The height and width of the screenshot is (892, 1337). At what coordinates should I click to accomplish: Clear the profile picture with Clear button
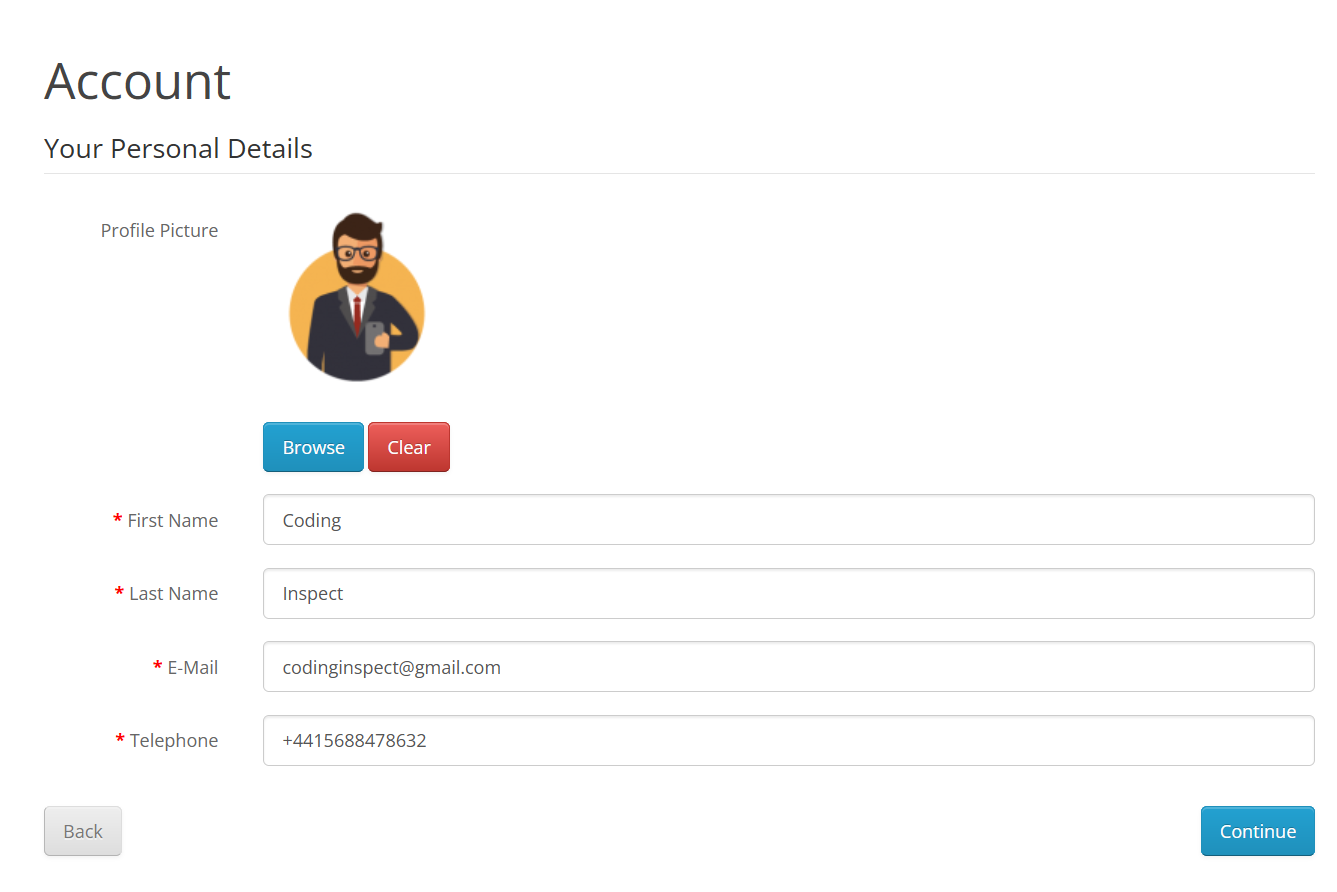coord(409,447)
